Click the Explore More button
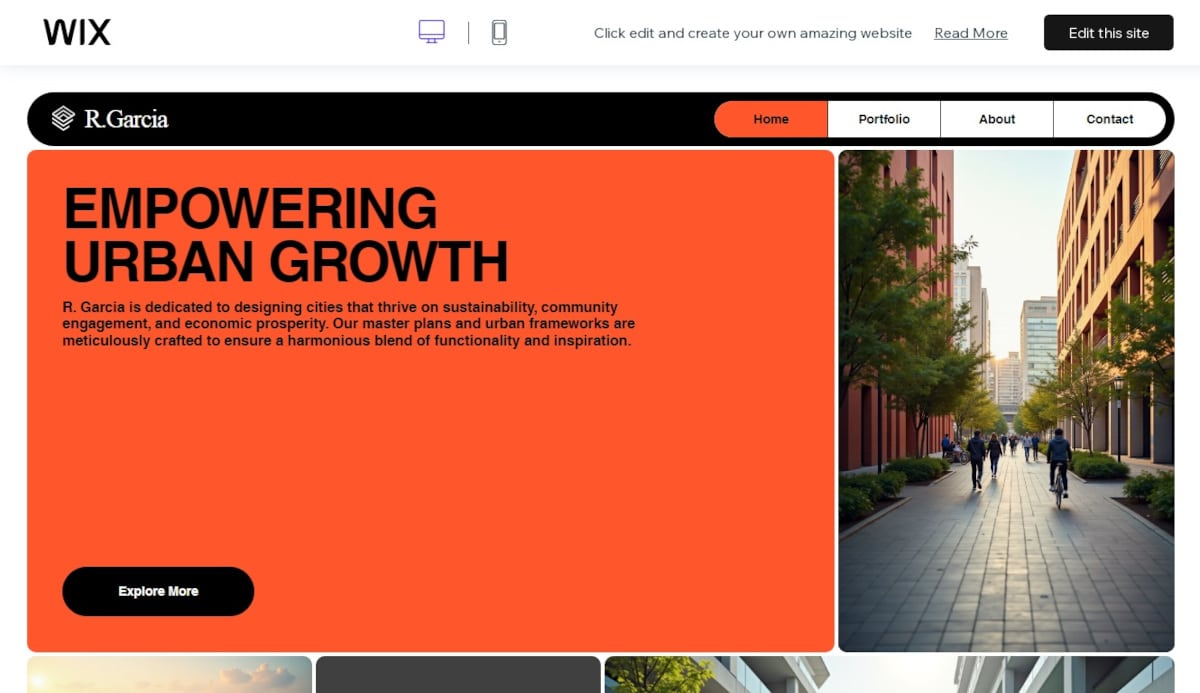Screen dimensions: 1200x693 [x=158, y=591]
